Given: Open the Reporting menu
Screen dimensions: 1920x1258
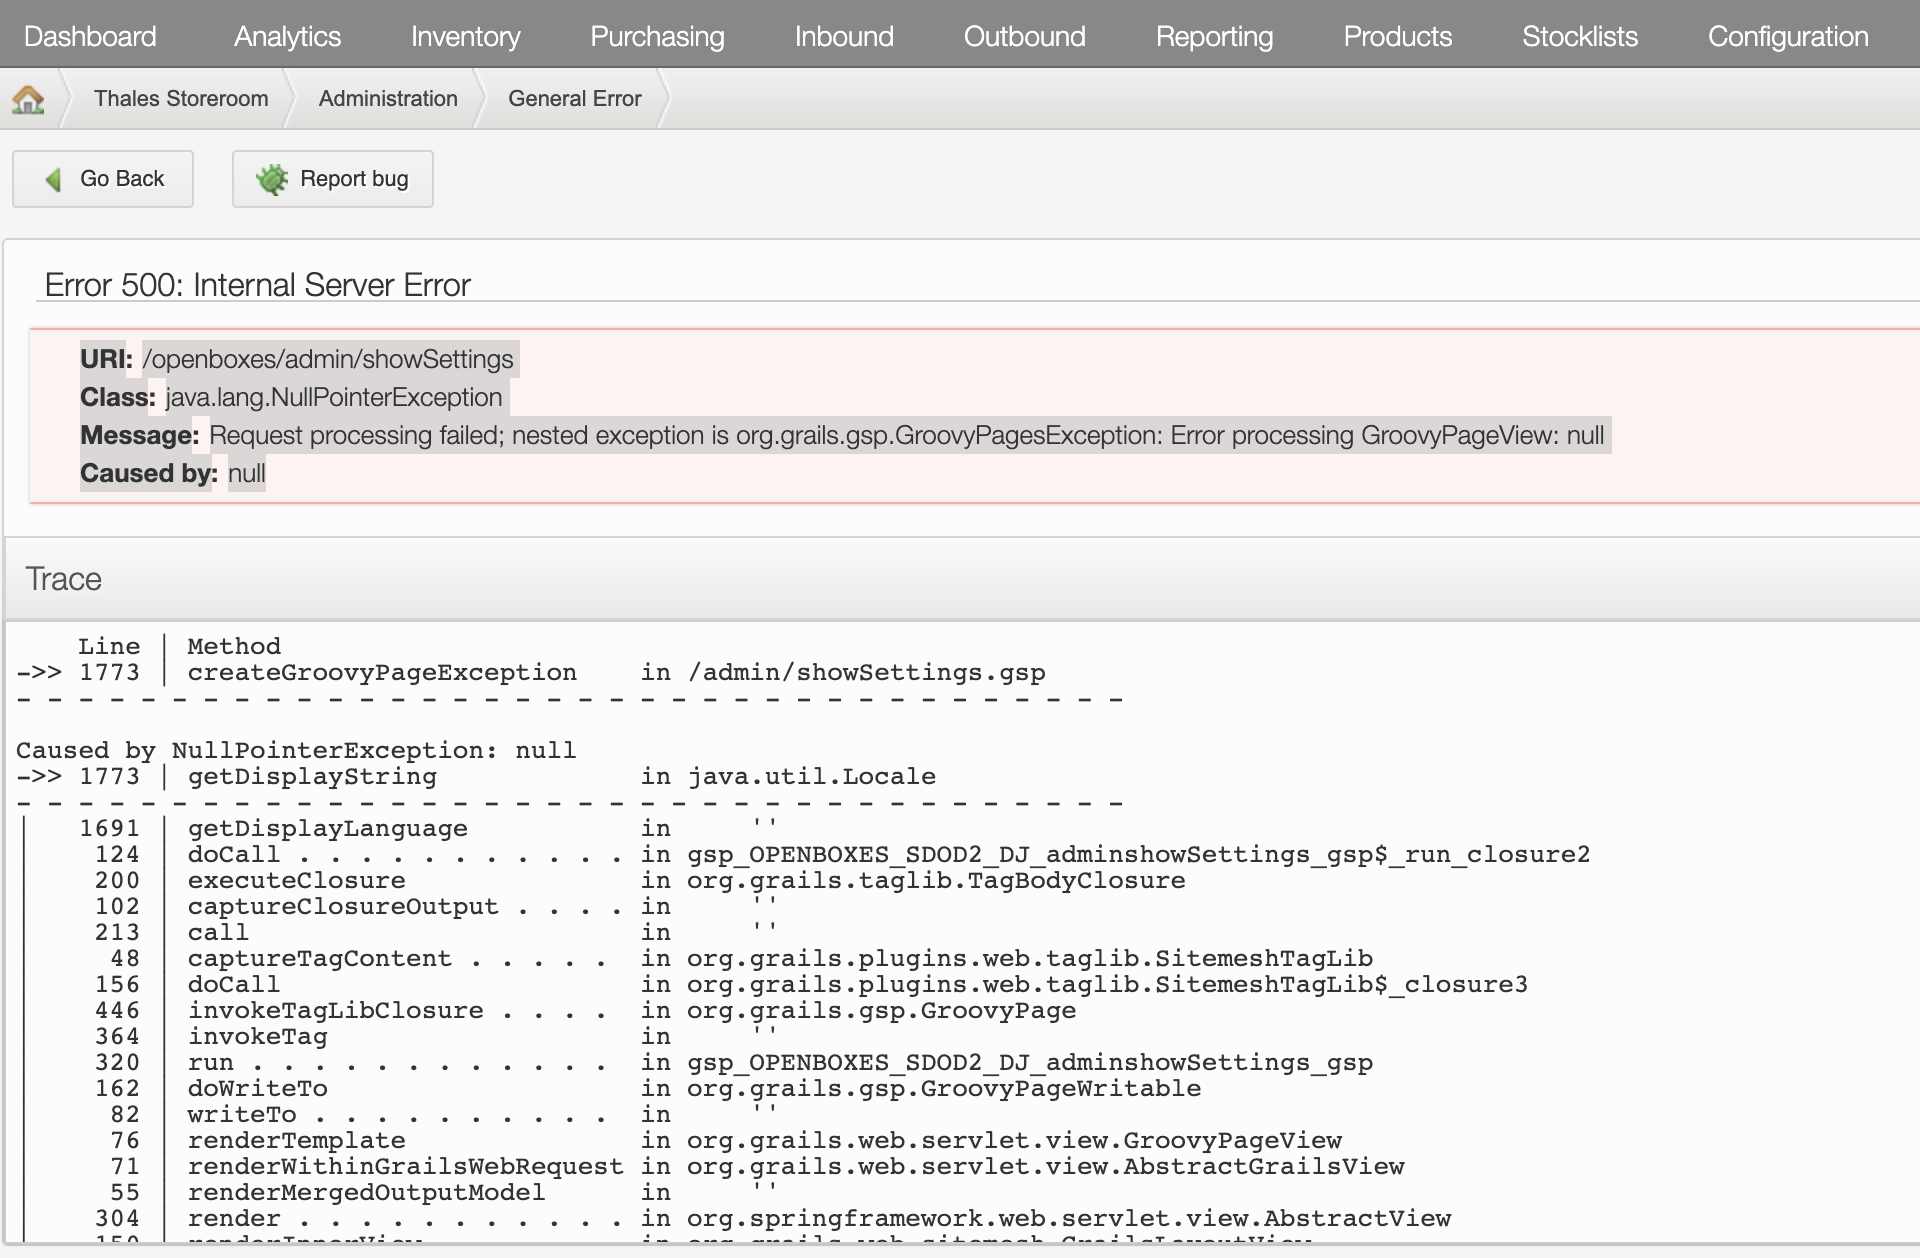Looking at the screenshot, I should 1214,36.
